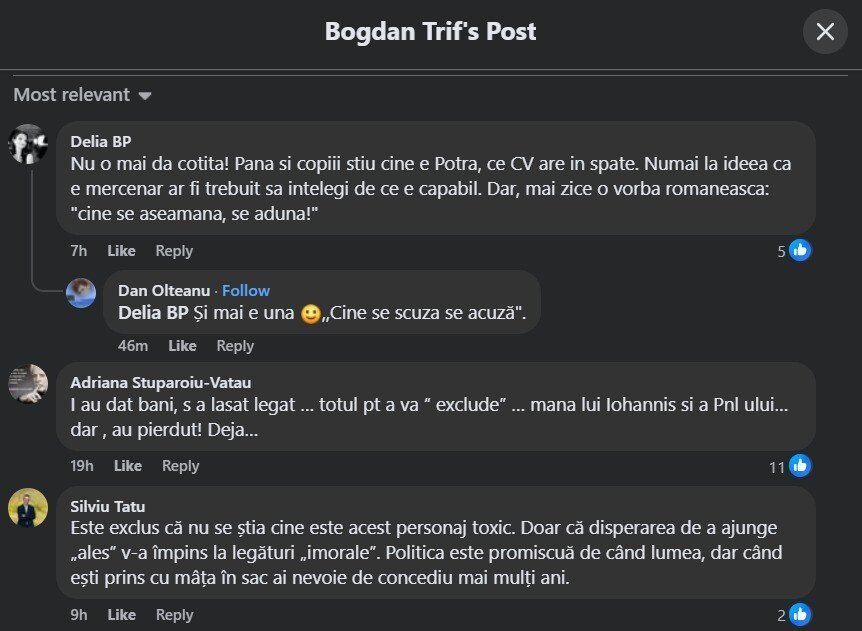Close the Bogdan Trif's Post dialog
Viewport: 862px width, 631px height.
click(x=825, y=32)
